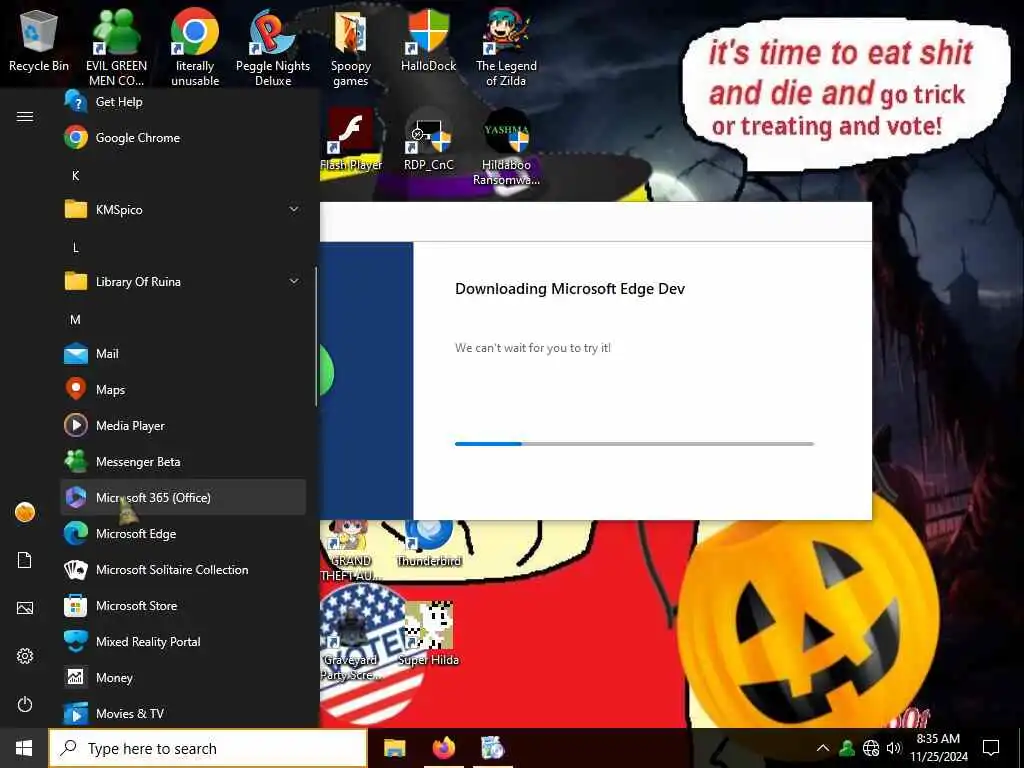Open clock showing 8:35 AM
1024x768 pixels.
[x=938, y=748]
